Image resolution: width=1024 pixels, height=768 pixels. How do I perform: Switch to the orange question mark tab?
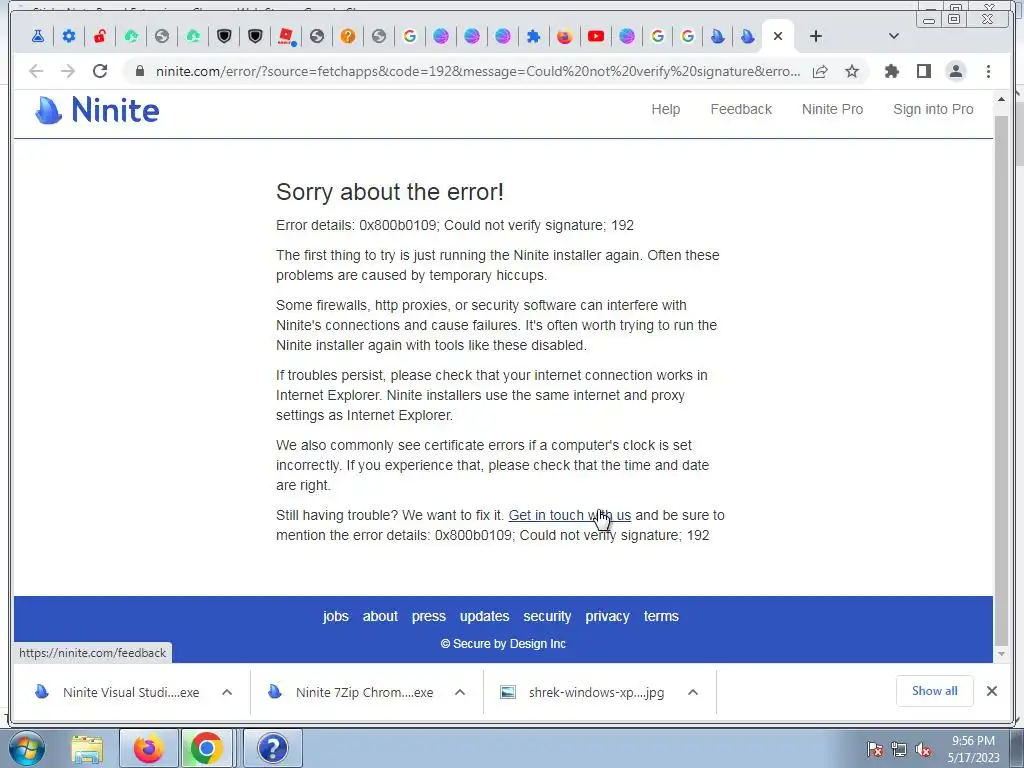[348, 37]
